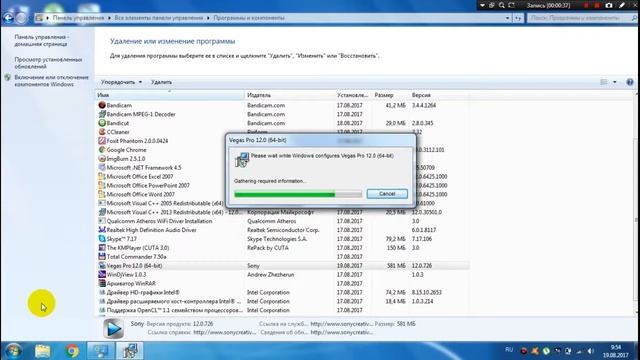Screen dimensions: 640x360
Task: Sort by the Версия column header
Action: click(438, 95)
